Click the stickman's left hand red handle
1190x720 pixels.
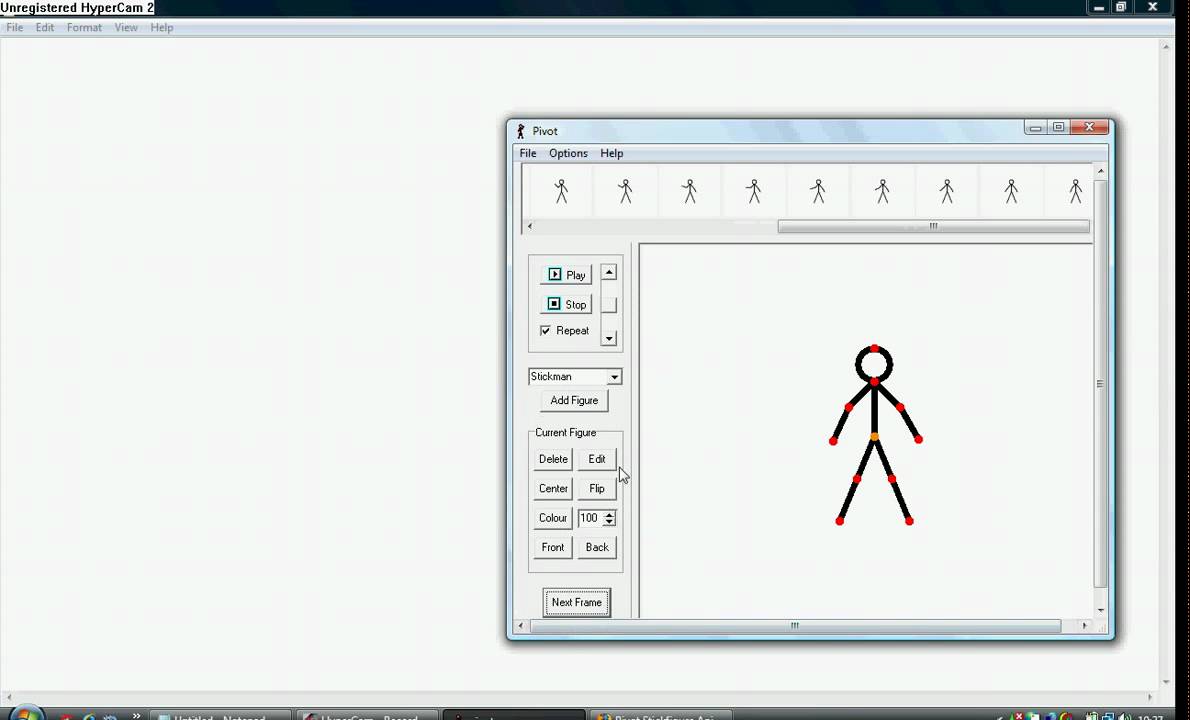833,441
